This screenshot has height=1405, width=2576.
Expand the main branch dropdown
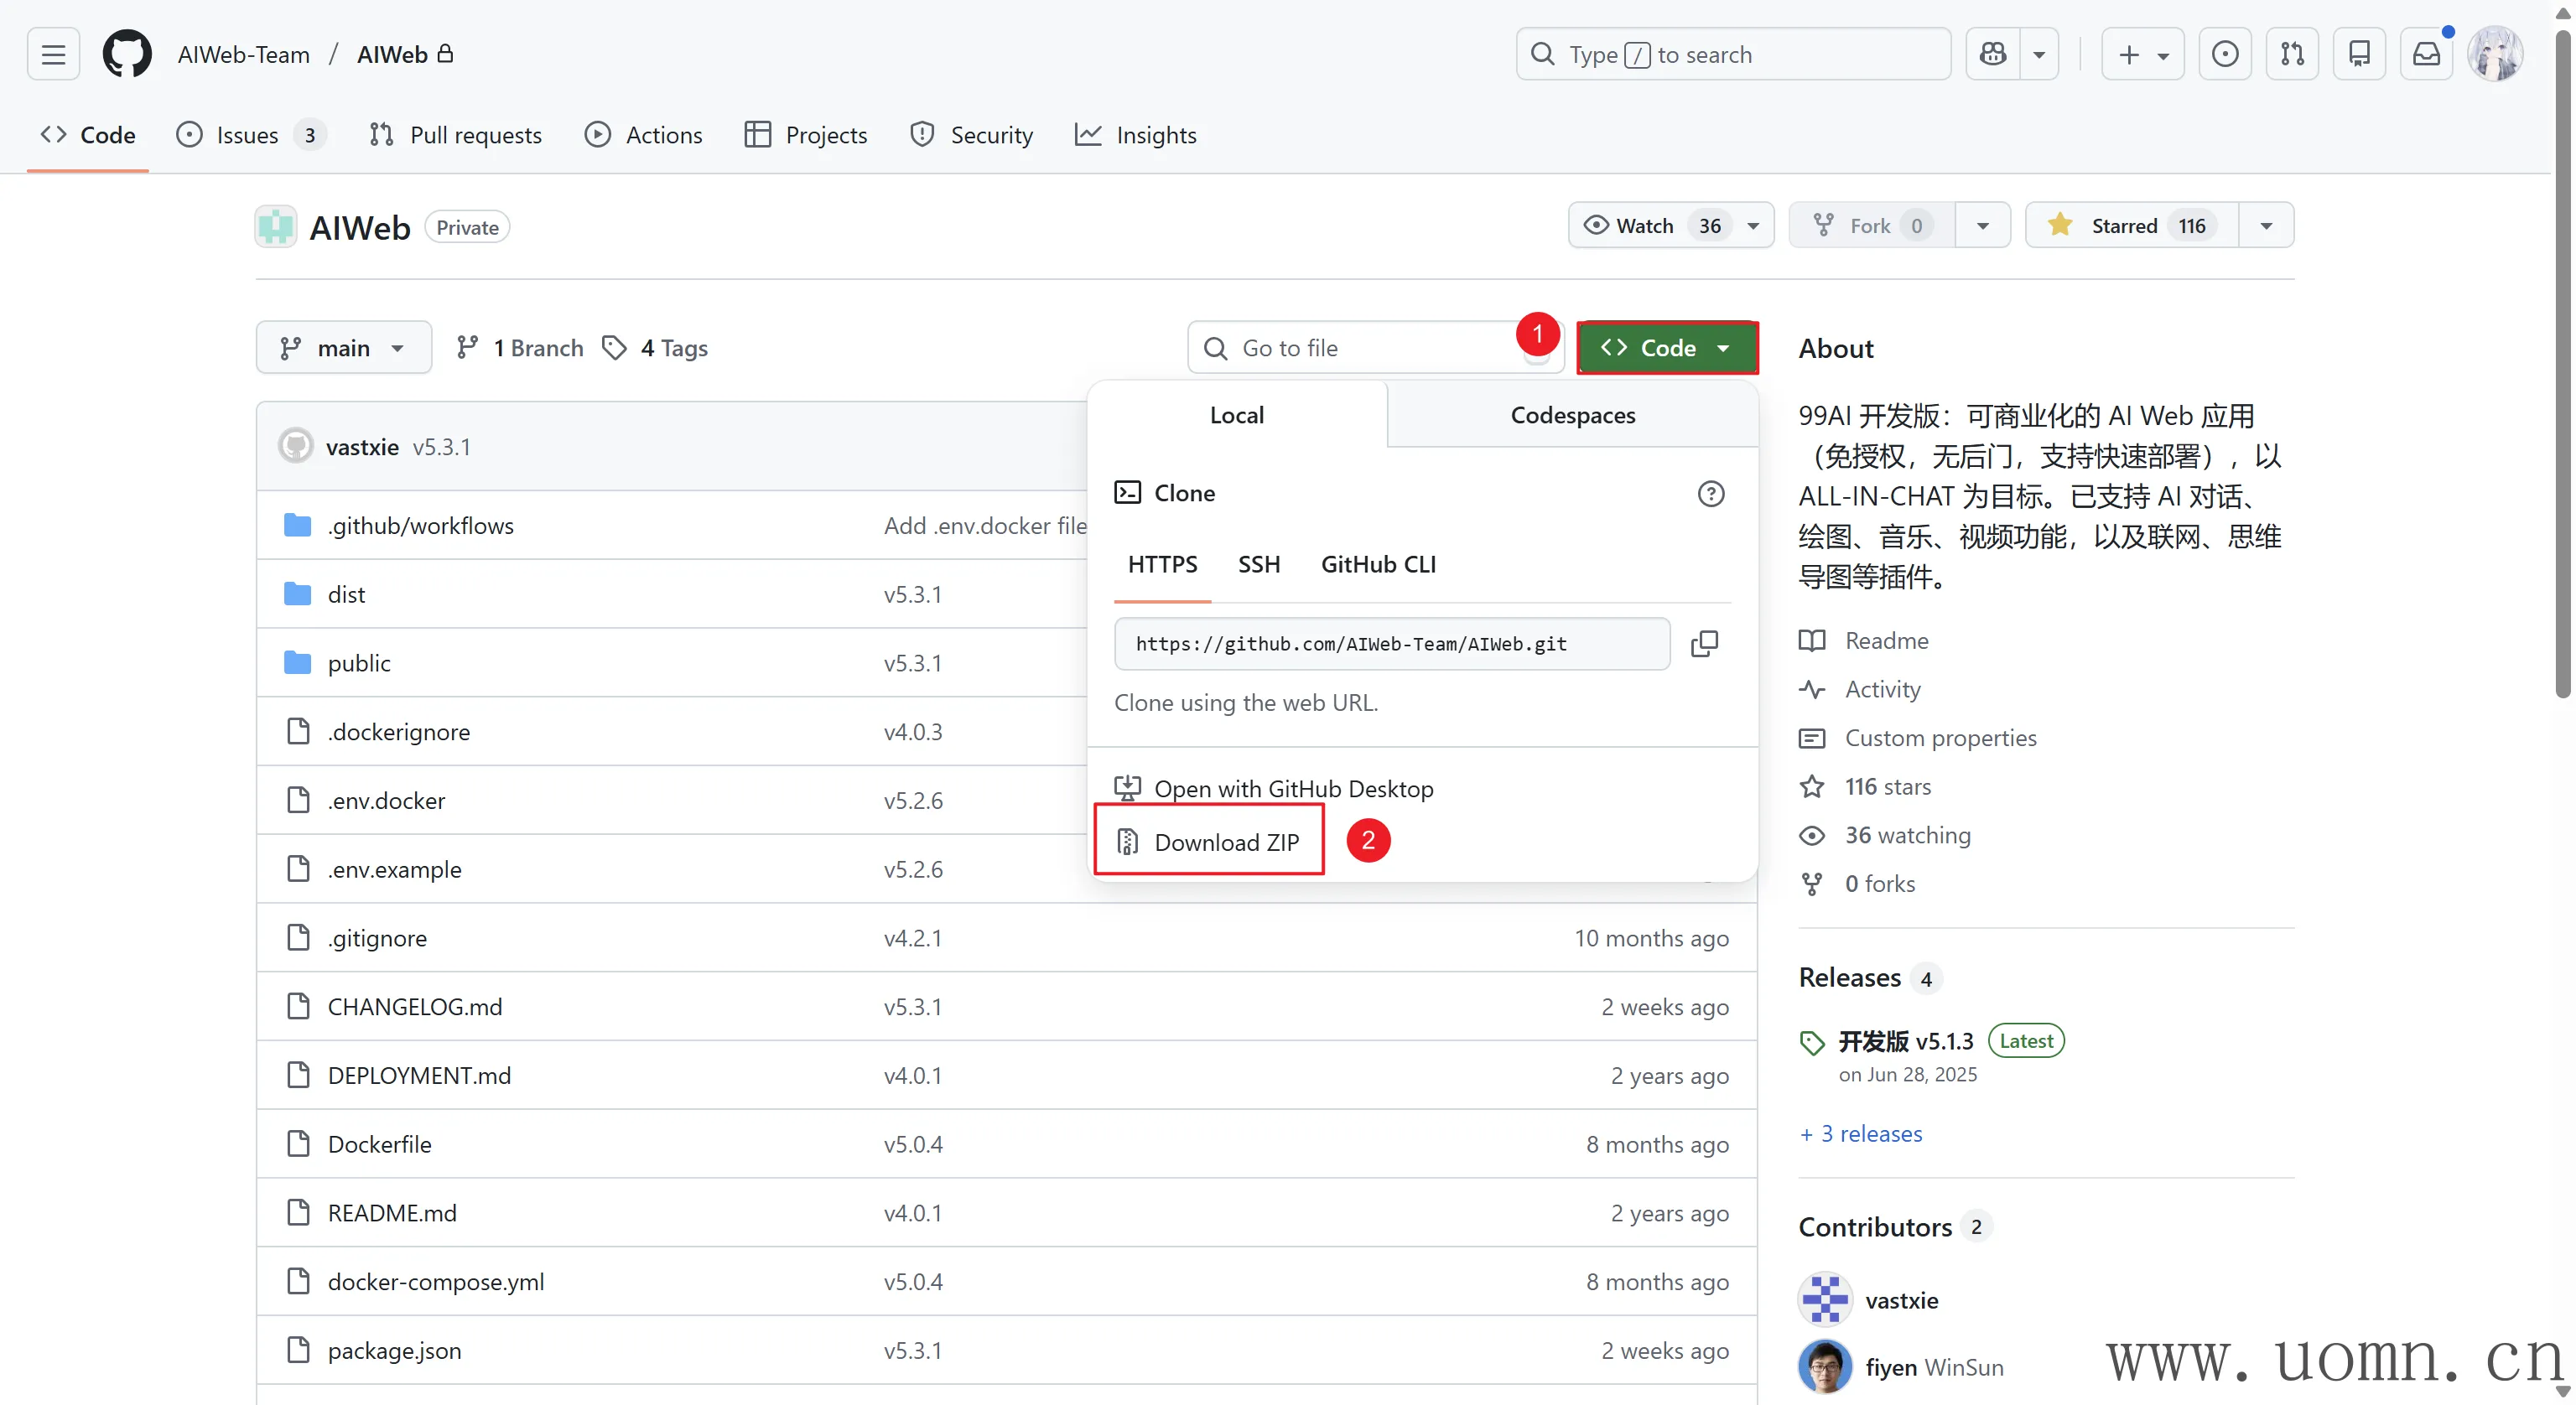[343, 348]
